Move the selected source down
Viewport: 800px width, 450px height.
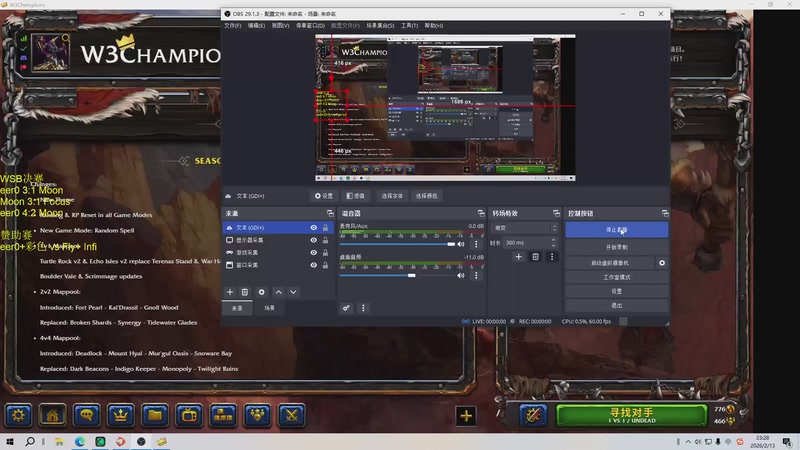(293, 292)
